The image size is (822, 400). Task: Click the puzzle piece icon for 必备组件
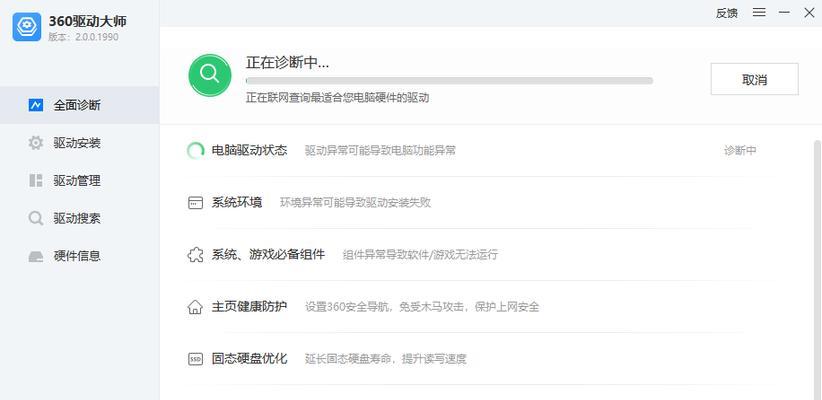195,255
